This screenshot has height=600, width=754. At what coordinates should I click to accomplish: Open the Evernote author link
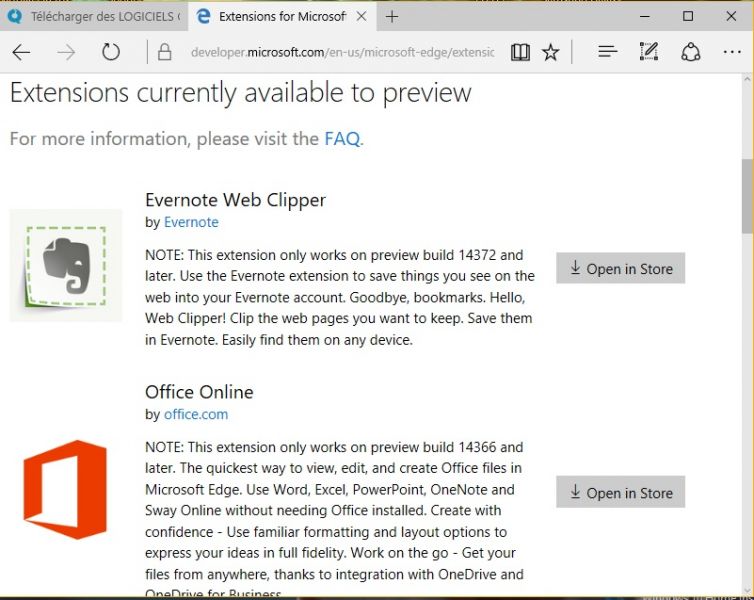[x=191, y=222]
